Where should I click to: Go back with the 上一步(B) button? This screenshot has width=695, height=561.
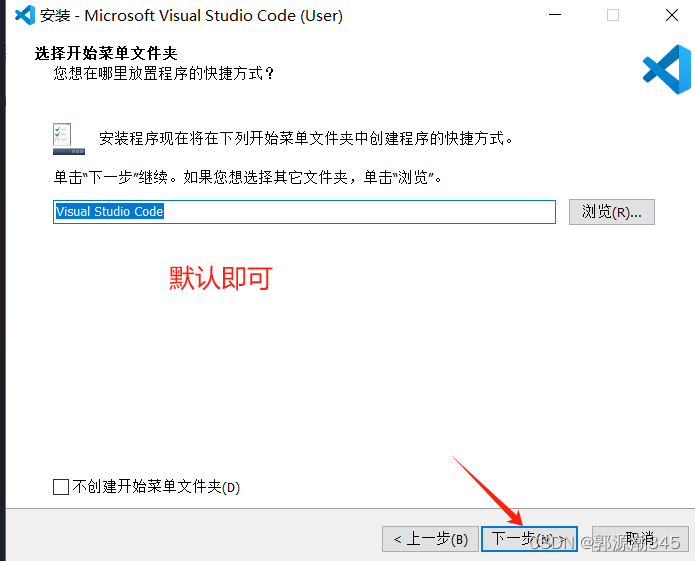(430, 539)
